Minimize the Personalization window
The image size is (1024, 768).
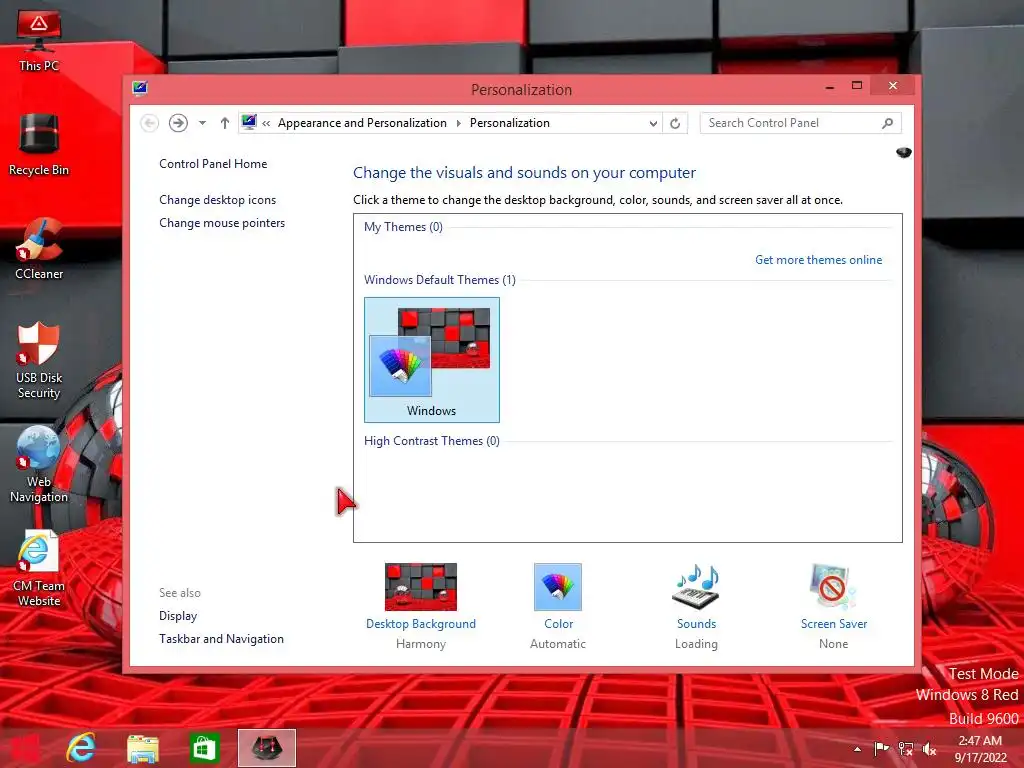pyautogui.click(x=829, y=86)
